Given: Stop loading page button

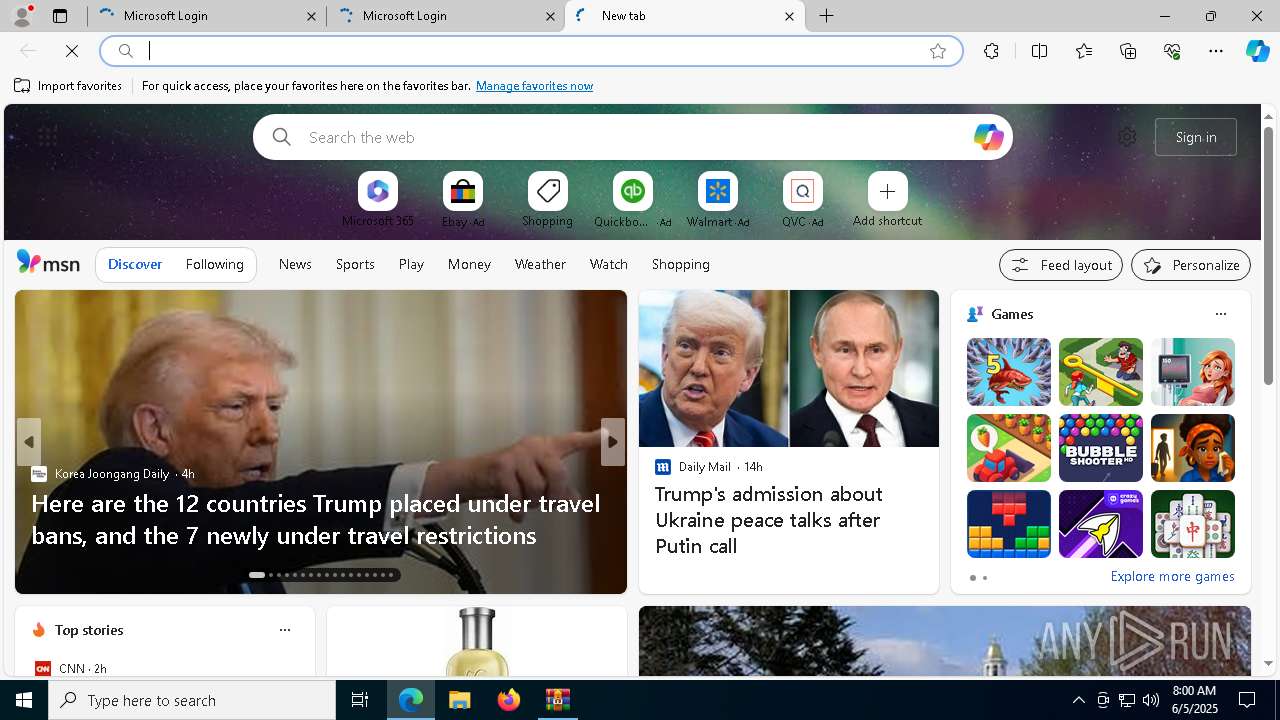Looking at the screenshot, I should [x=72, y=51].
